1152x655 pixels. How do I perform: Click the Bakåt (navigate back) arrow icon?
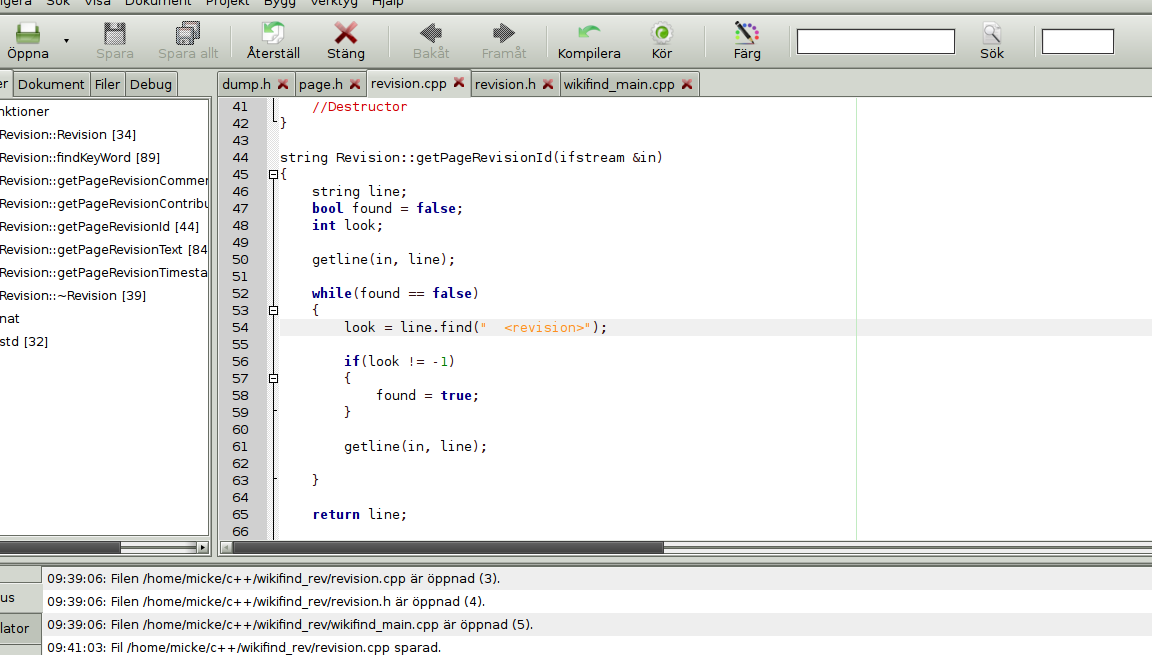(431, 34)
